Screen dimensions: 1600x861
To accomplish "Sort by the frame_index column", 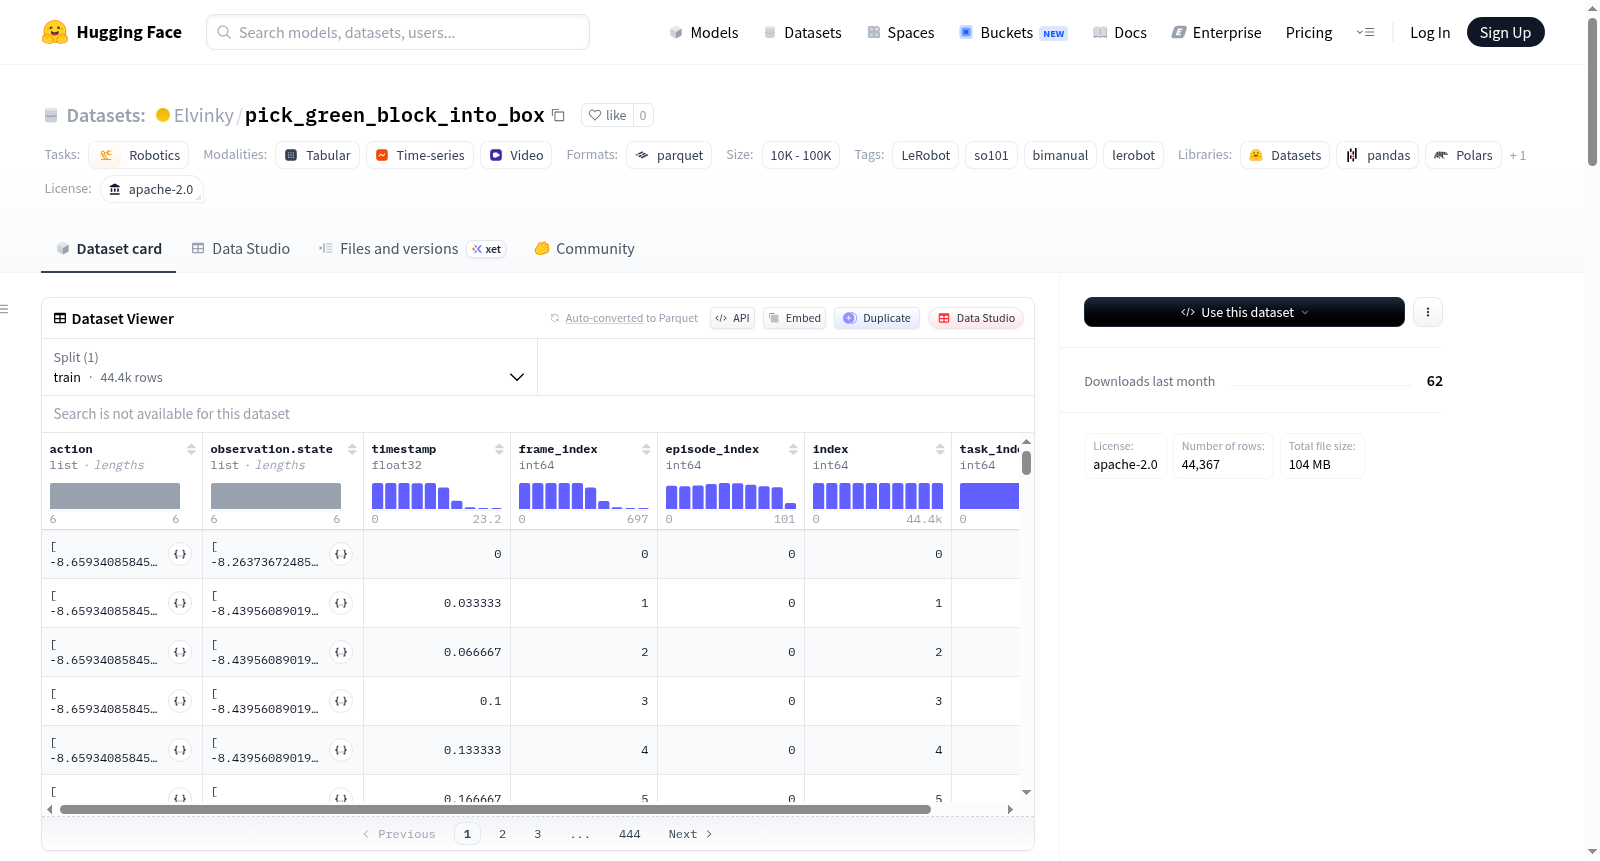I will click(646, 450).
